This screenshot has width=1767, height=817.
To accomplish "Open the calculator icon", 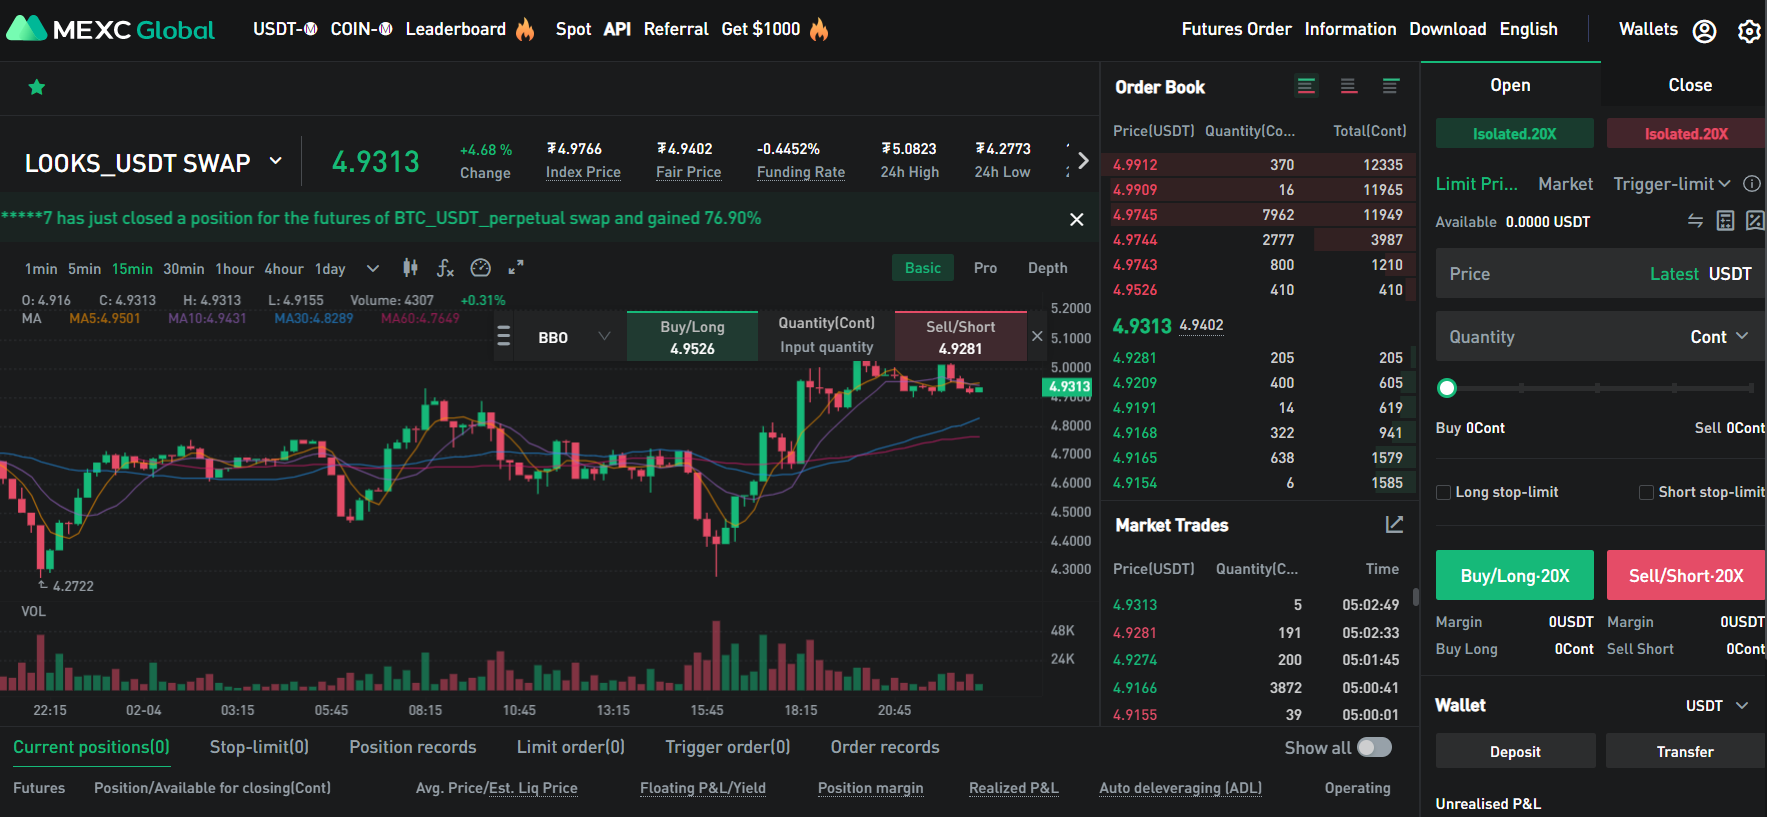I will point(1725,221).
